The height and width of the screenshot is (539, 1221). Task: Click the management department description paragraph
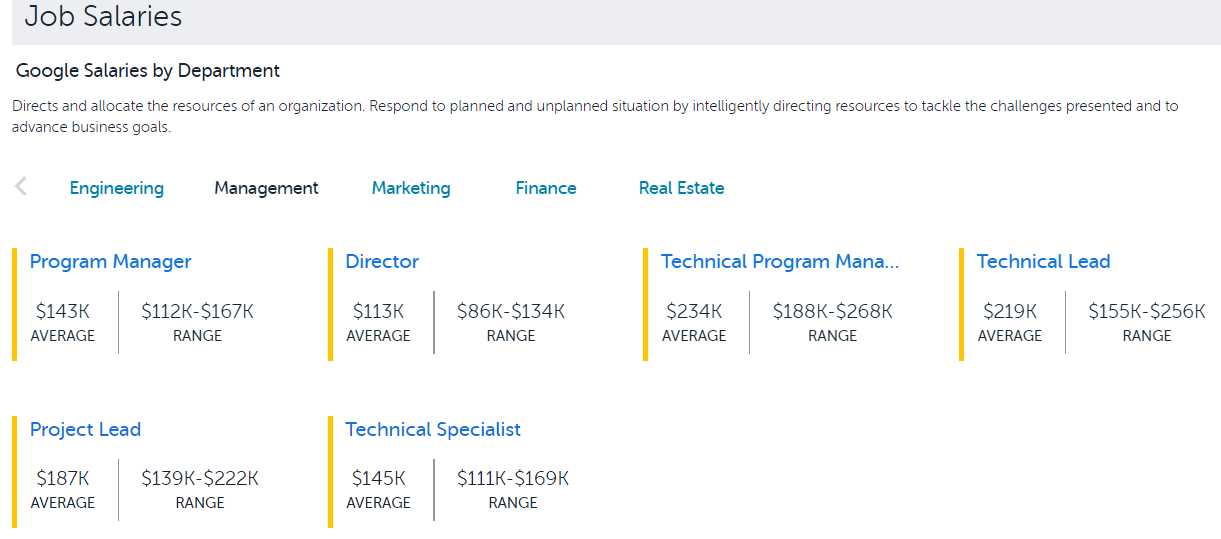click(596, 117)
